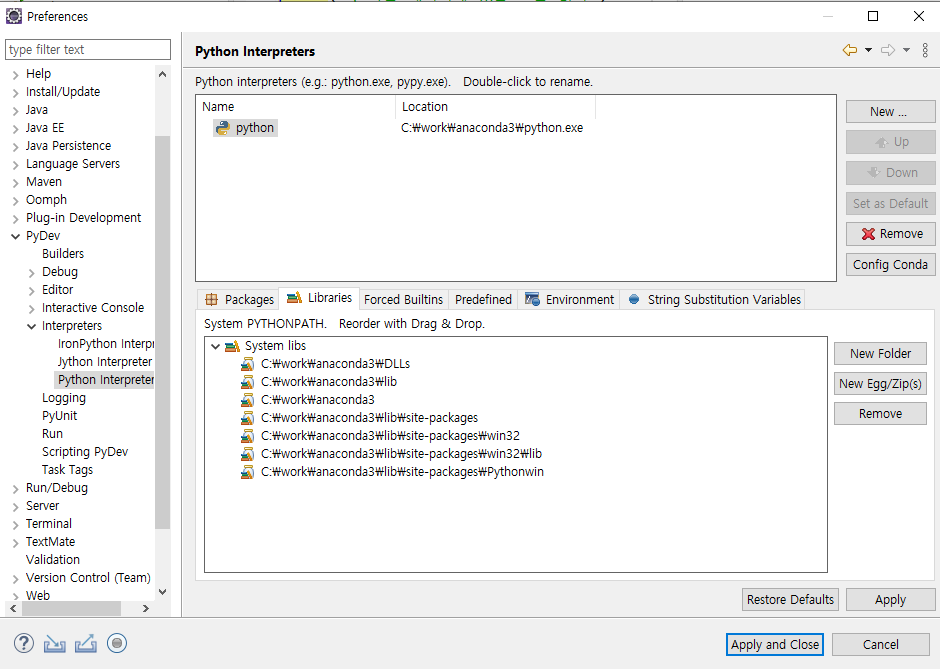The height and width of the screenshot is (669, 940).
Task: Open the view menu three-dots icon
Action: click(925, 50)
